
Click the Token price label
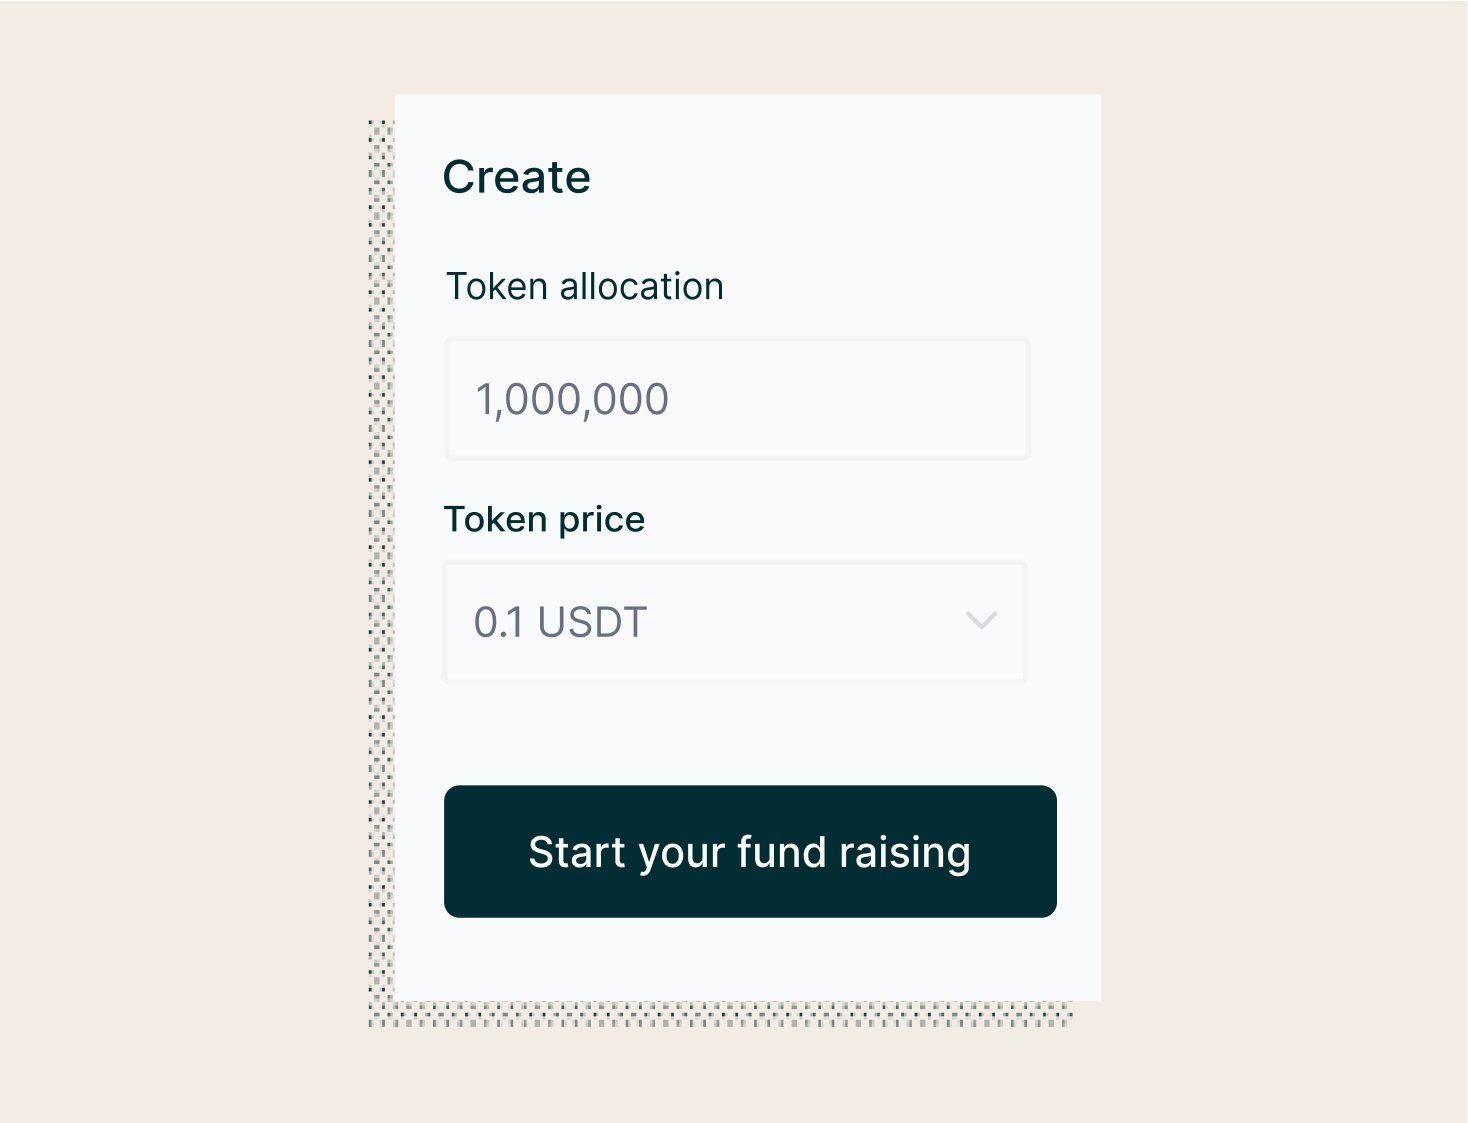point(544,519)
